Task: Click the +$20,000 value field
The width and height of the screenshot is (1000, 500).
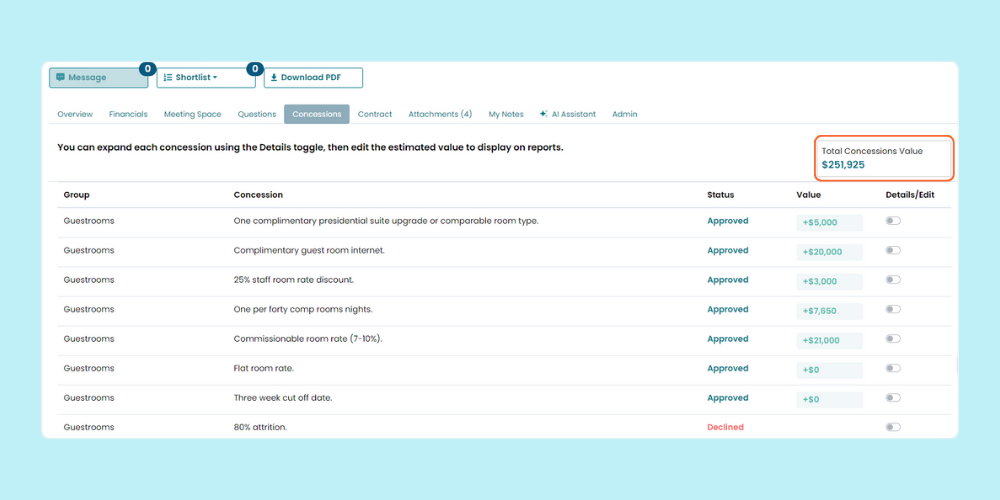Action: tap(830, 252)
